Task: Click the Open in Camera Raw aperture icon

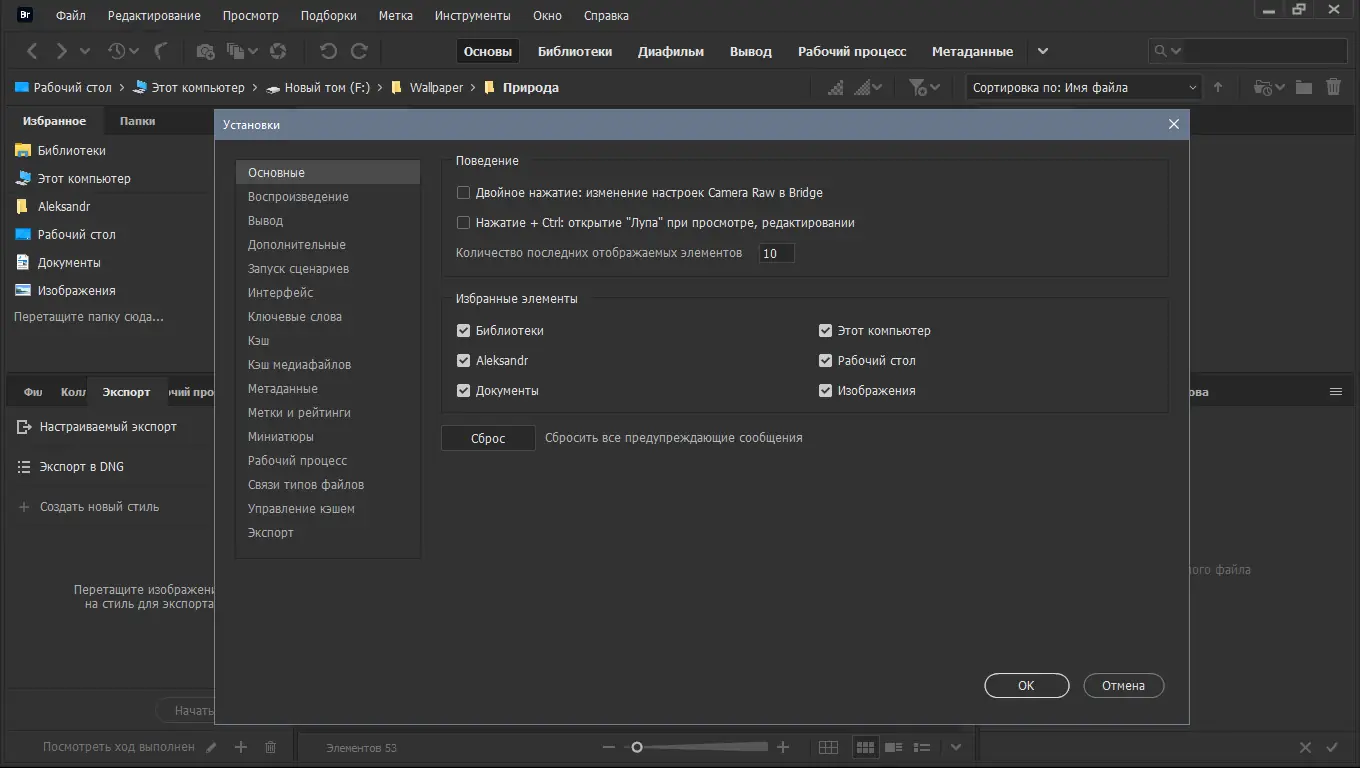Action: click(279, 51)
